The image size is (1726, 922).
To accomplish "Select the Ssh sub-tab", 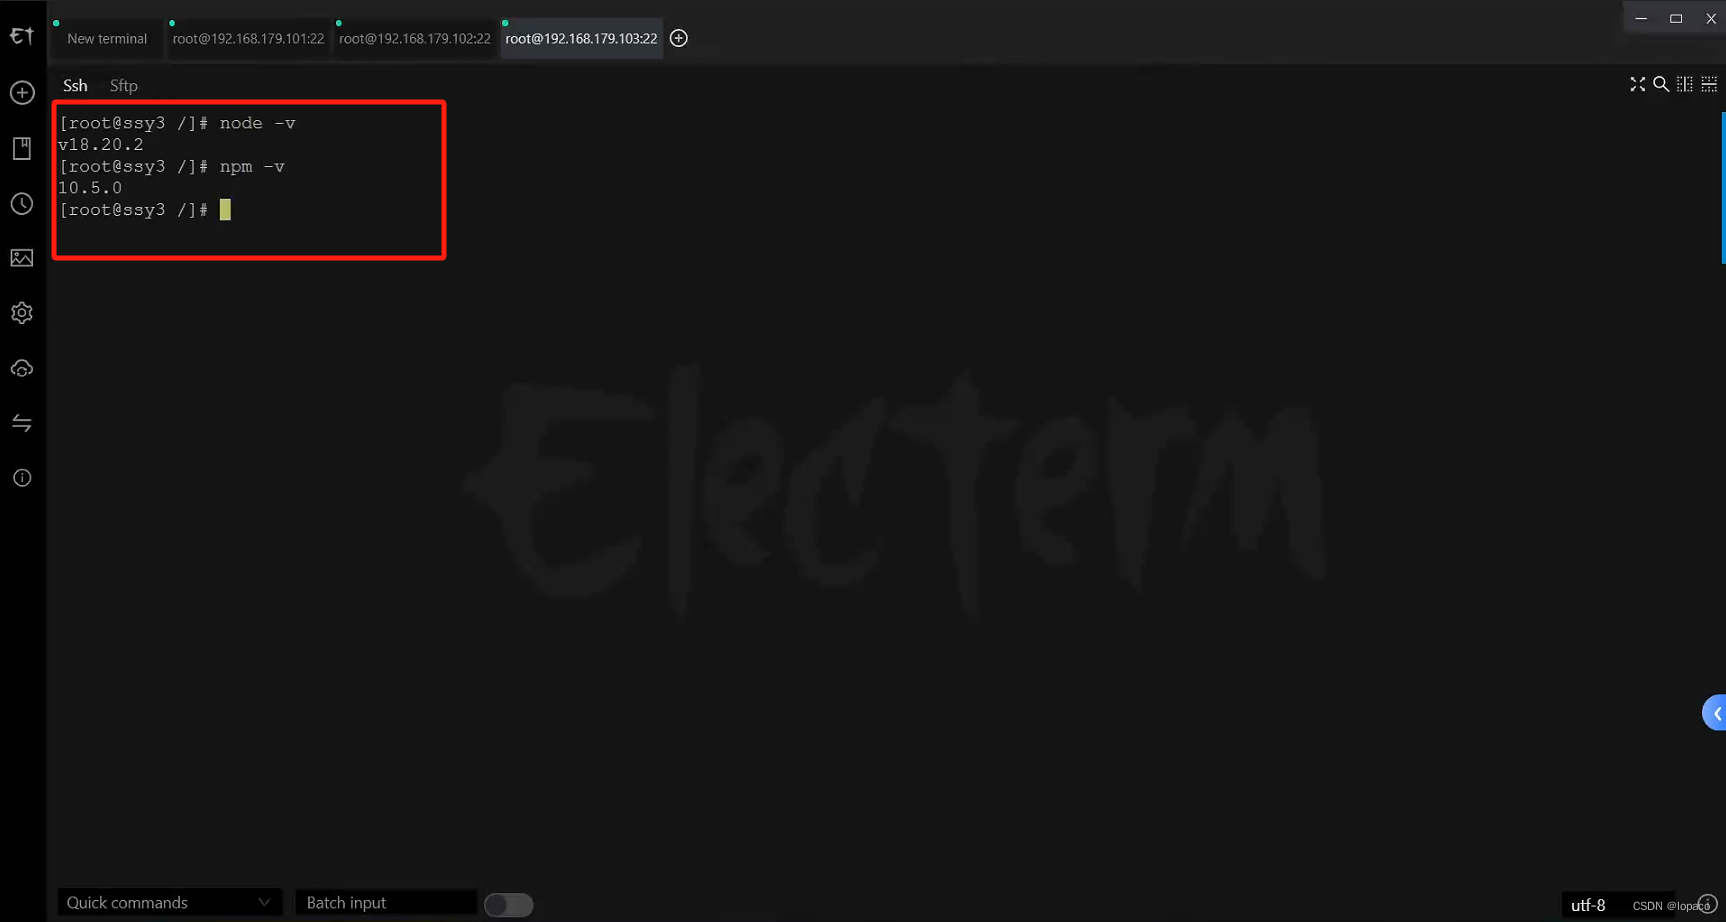I will pyautogui.click(x=75, y=85).
